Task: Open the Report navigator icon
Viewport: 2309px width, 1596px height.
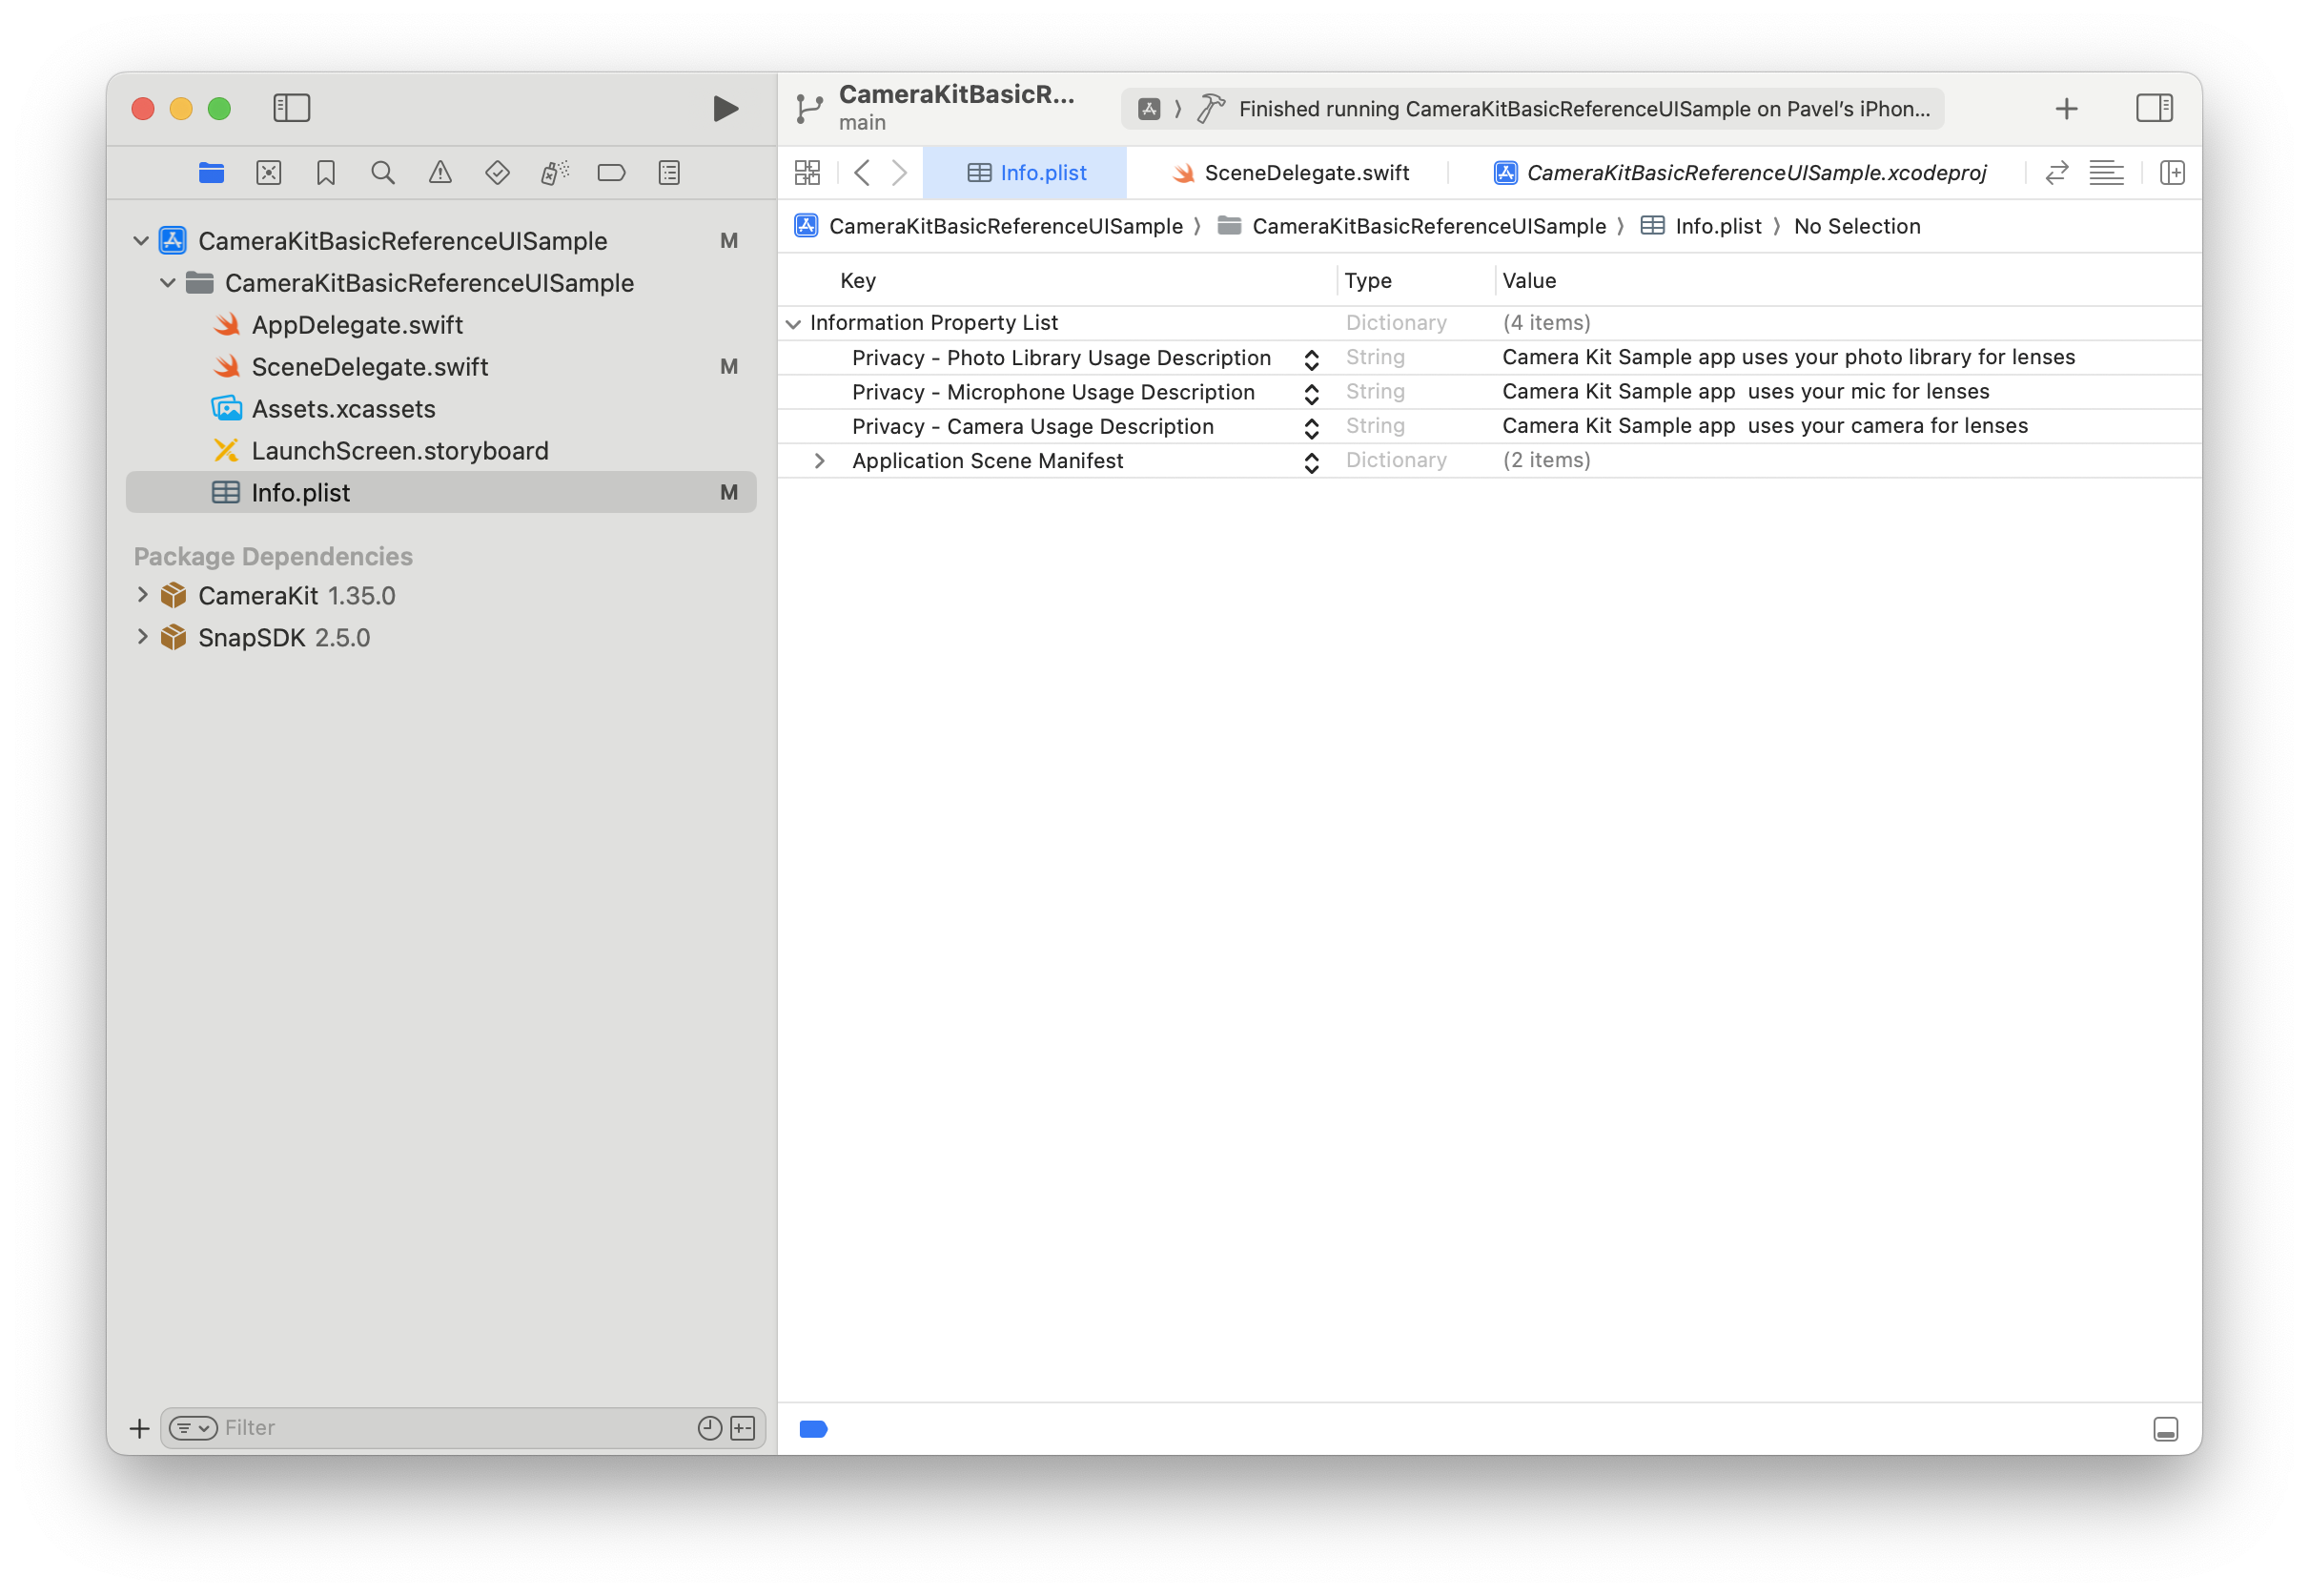Action: click(669, 173)
